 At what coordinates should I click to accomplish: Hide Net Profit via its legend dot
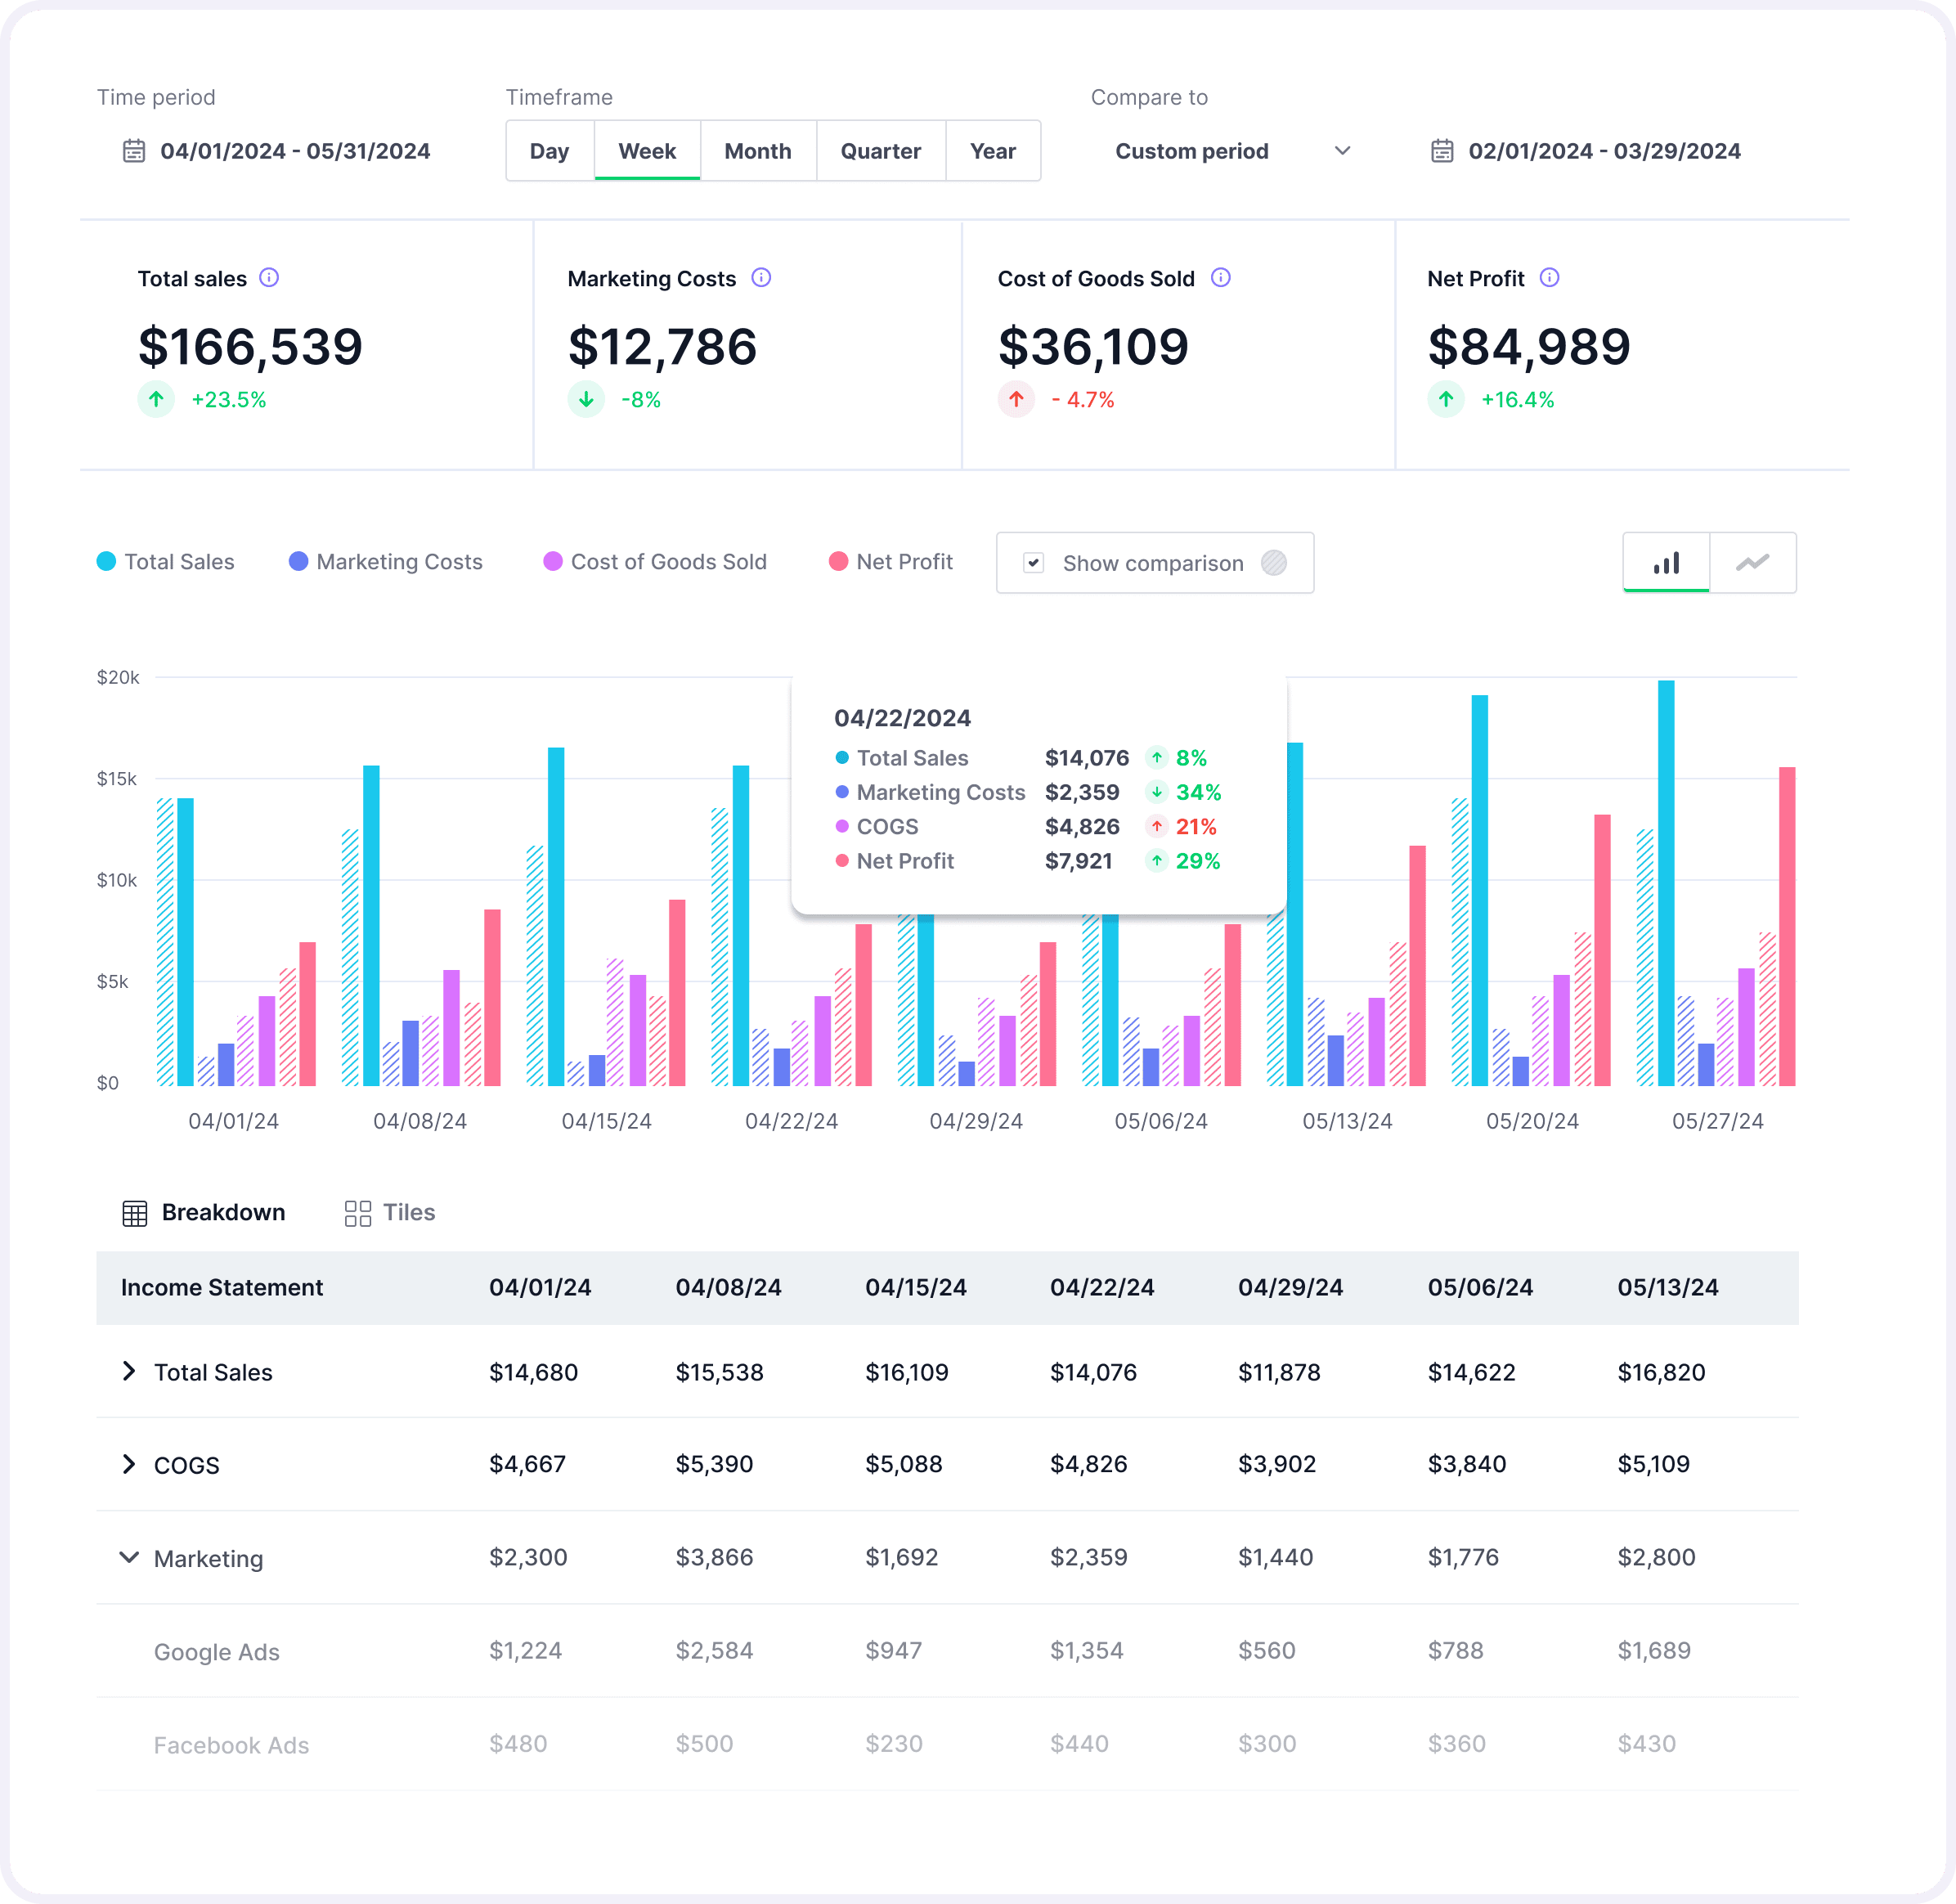tap(838, 562)
